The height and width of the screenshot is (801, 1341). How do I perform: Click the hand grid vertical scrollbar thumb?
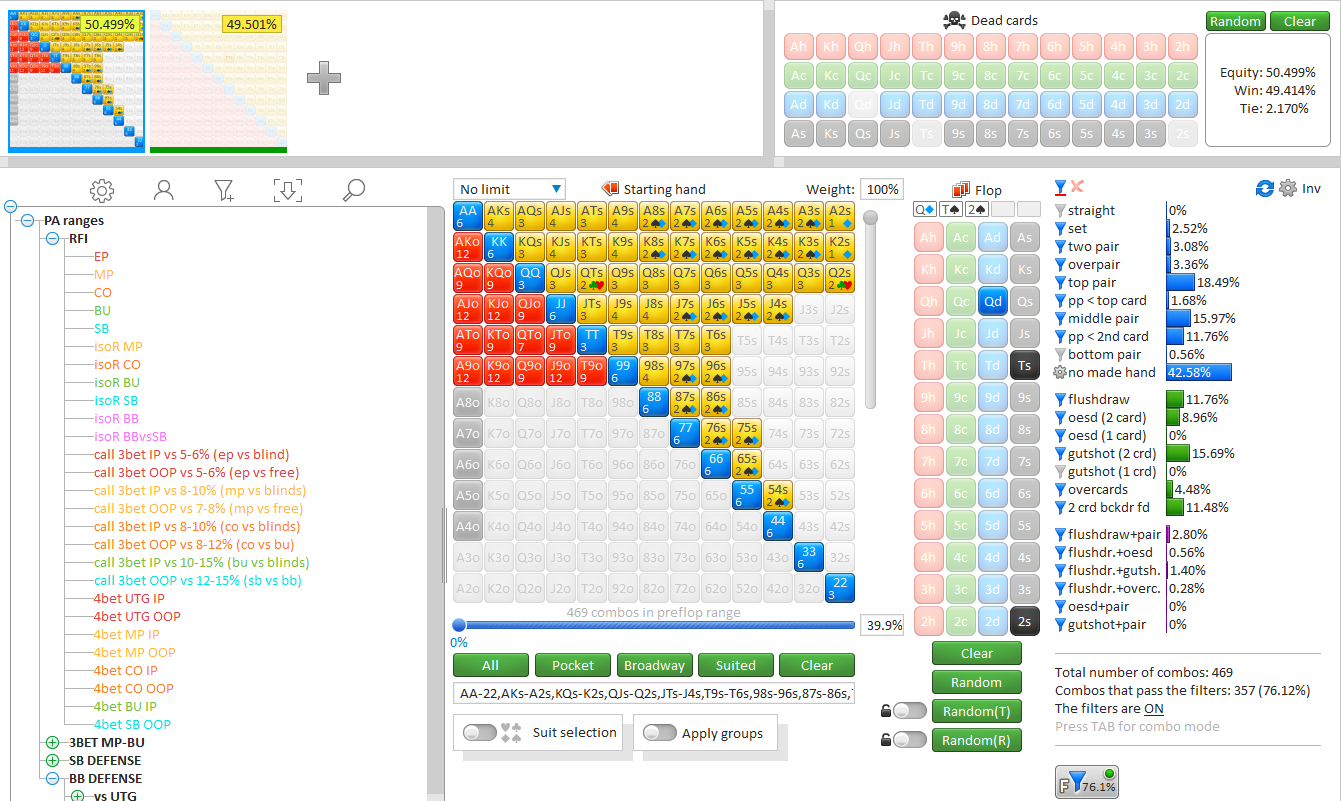pyautogui.click(x=870, y=217)
